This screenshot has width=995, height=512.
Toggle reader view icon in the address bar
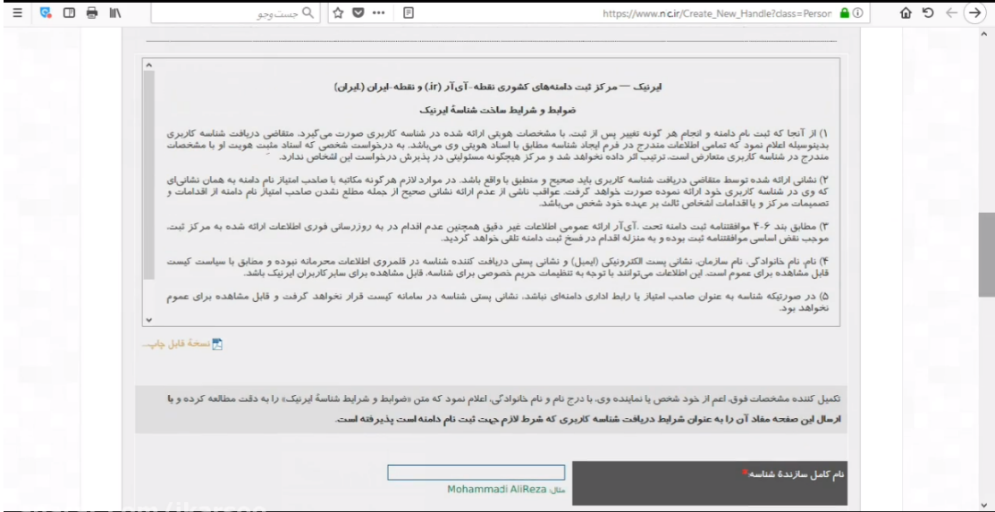pyautogui.click(x=409, y=13)
